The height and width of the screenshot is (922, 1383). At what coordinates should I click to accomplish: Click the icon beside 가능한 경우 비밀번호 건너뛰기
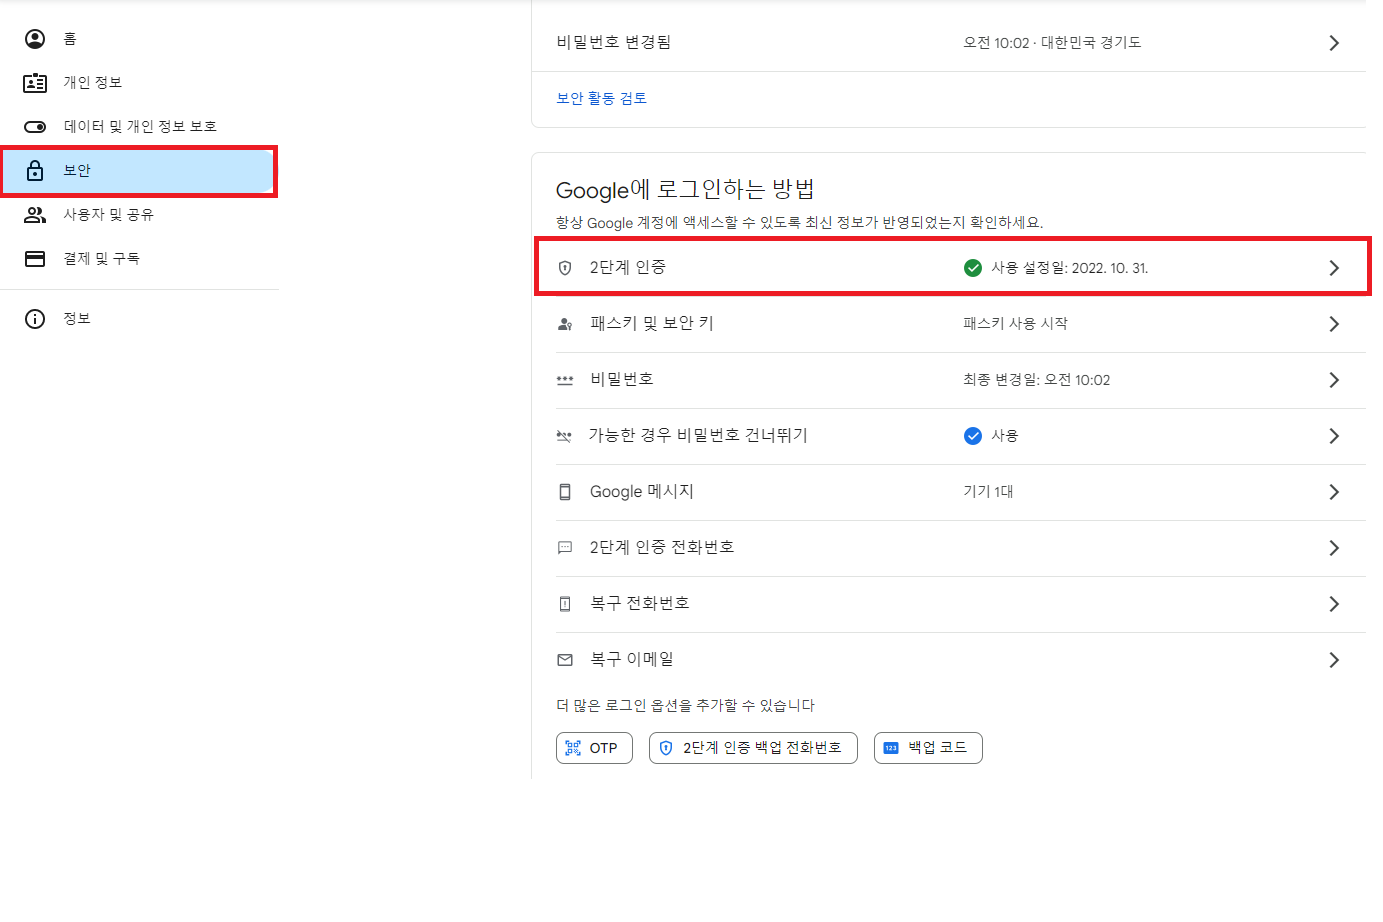pyautogui.click(x=564, y=436)
